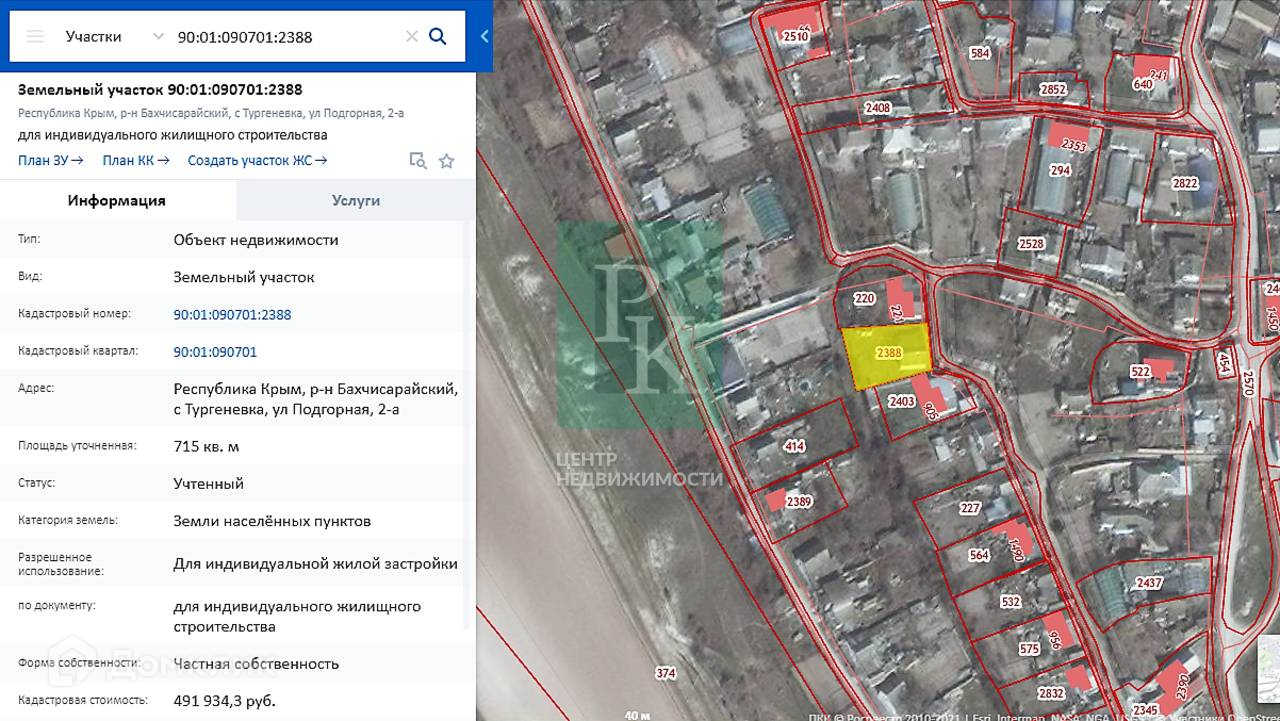Open the План ЗУ link

(50, 160)
